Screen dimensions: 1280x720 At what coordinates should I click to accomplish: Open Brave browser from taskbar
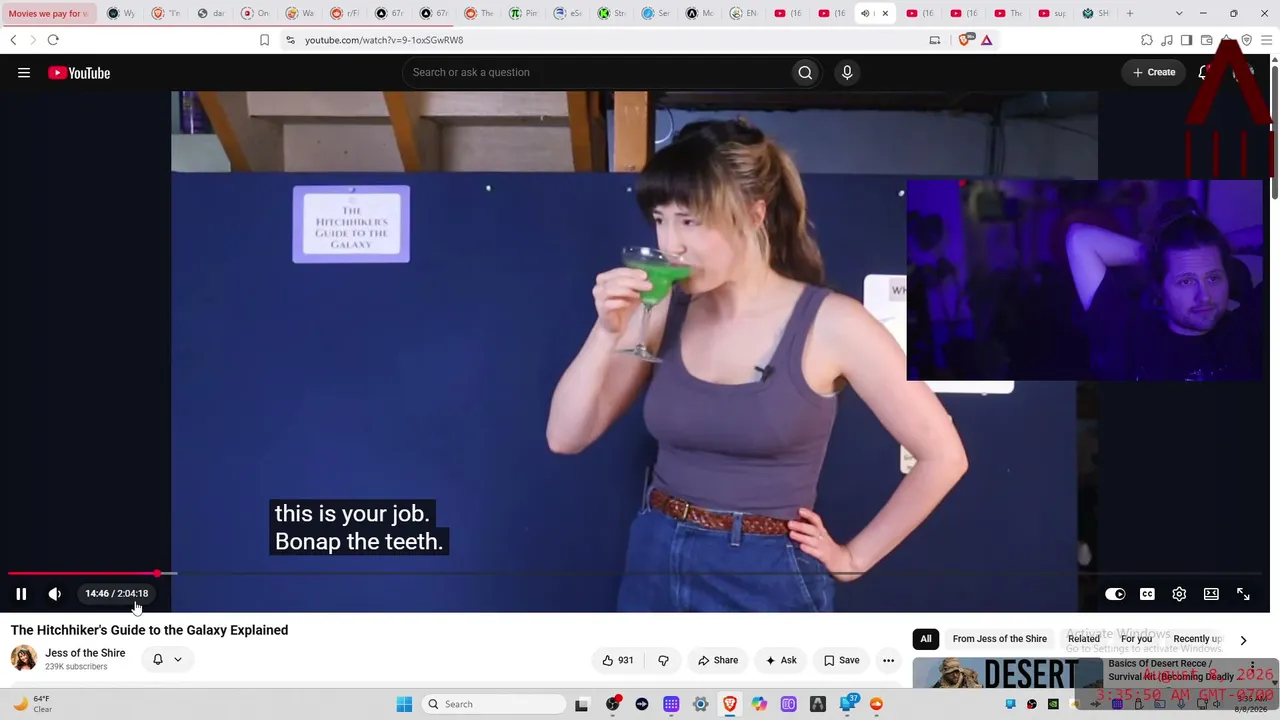click(x=730, y=704)
